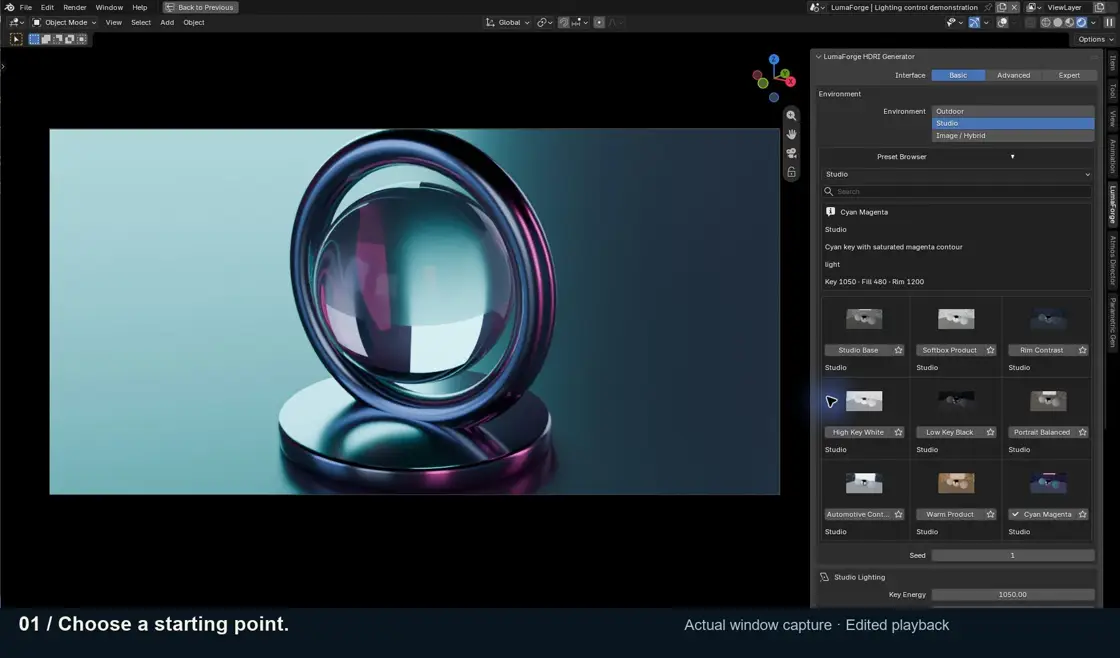This screenshot has height=658, width=1120.
Task: Click the new scene icon beside scene name
Action: (x=1001, y=7)
